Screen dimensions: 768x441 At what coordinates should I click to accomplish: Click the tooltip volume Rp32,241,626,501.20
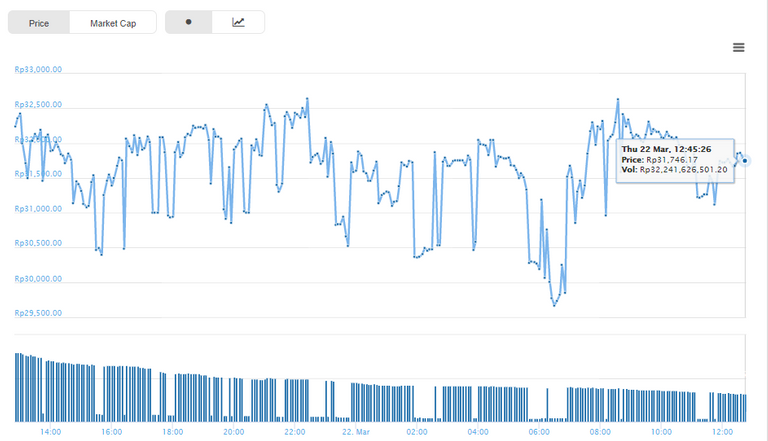click(x=684, y=170)
